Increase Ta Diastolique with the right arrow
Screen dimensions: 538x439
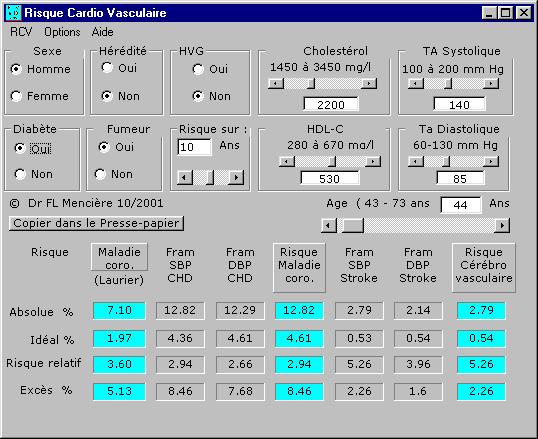[x=491, y=161]
